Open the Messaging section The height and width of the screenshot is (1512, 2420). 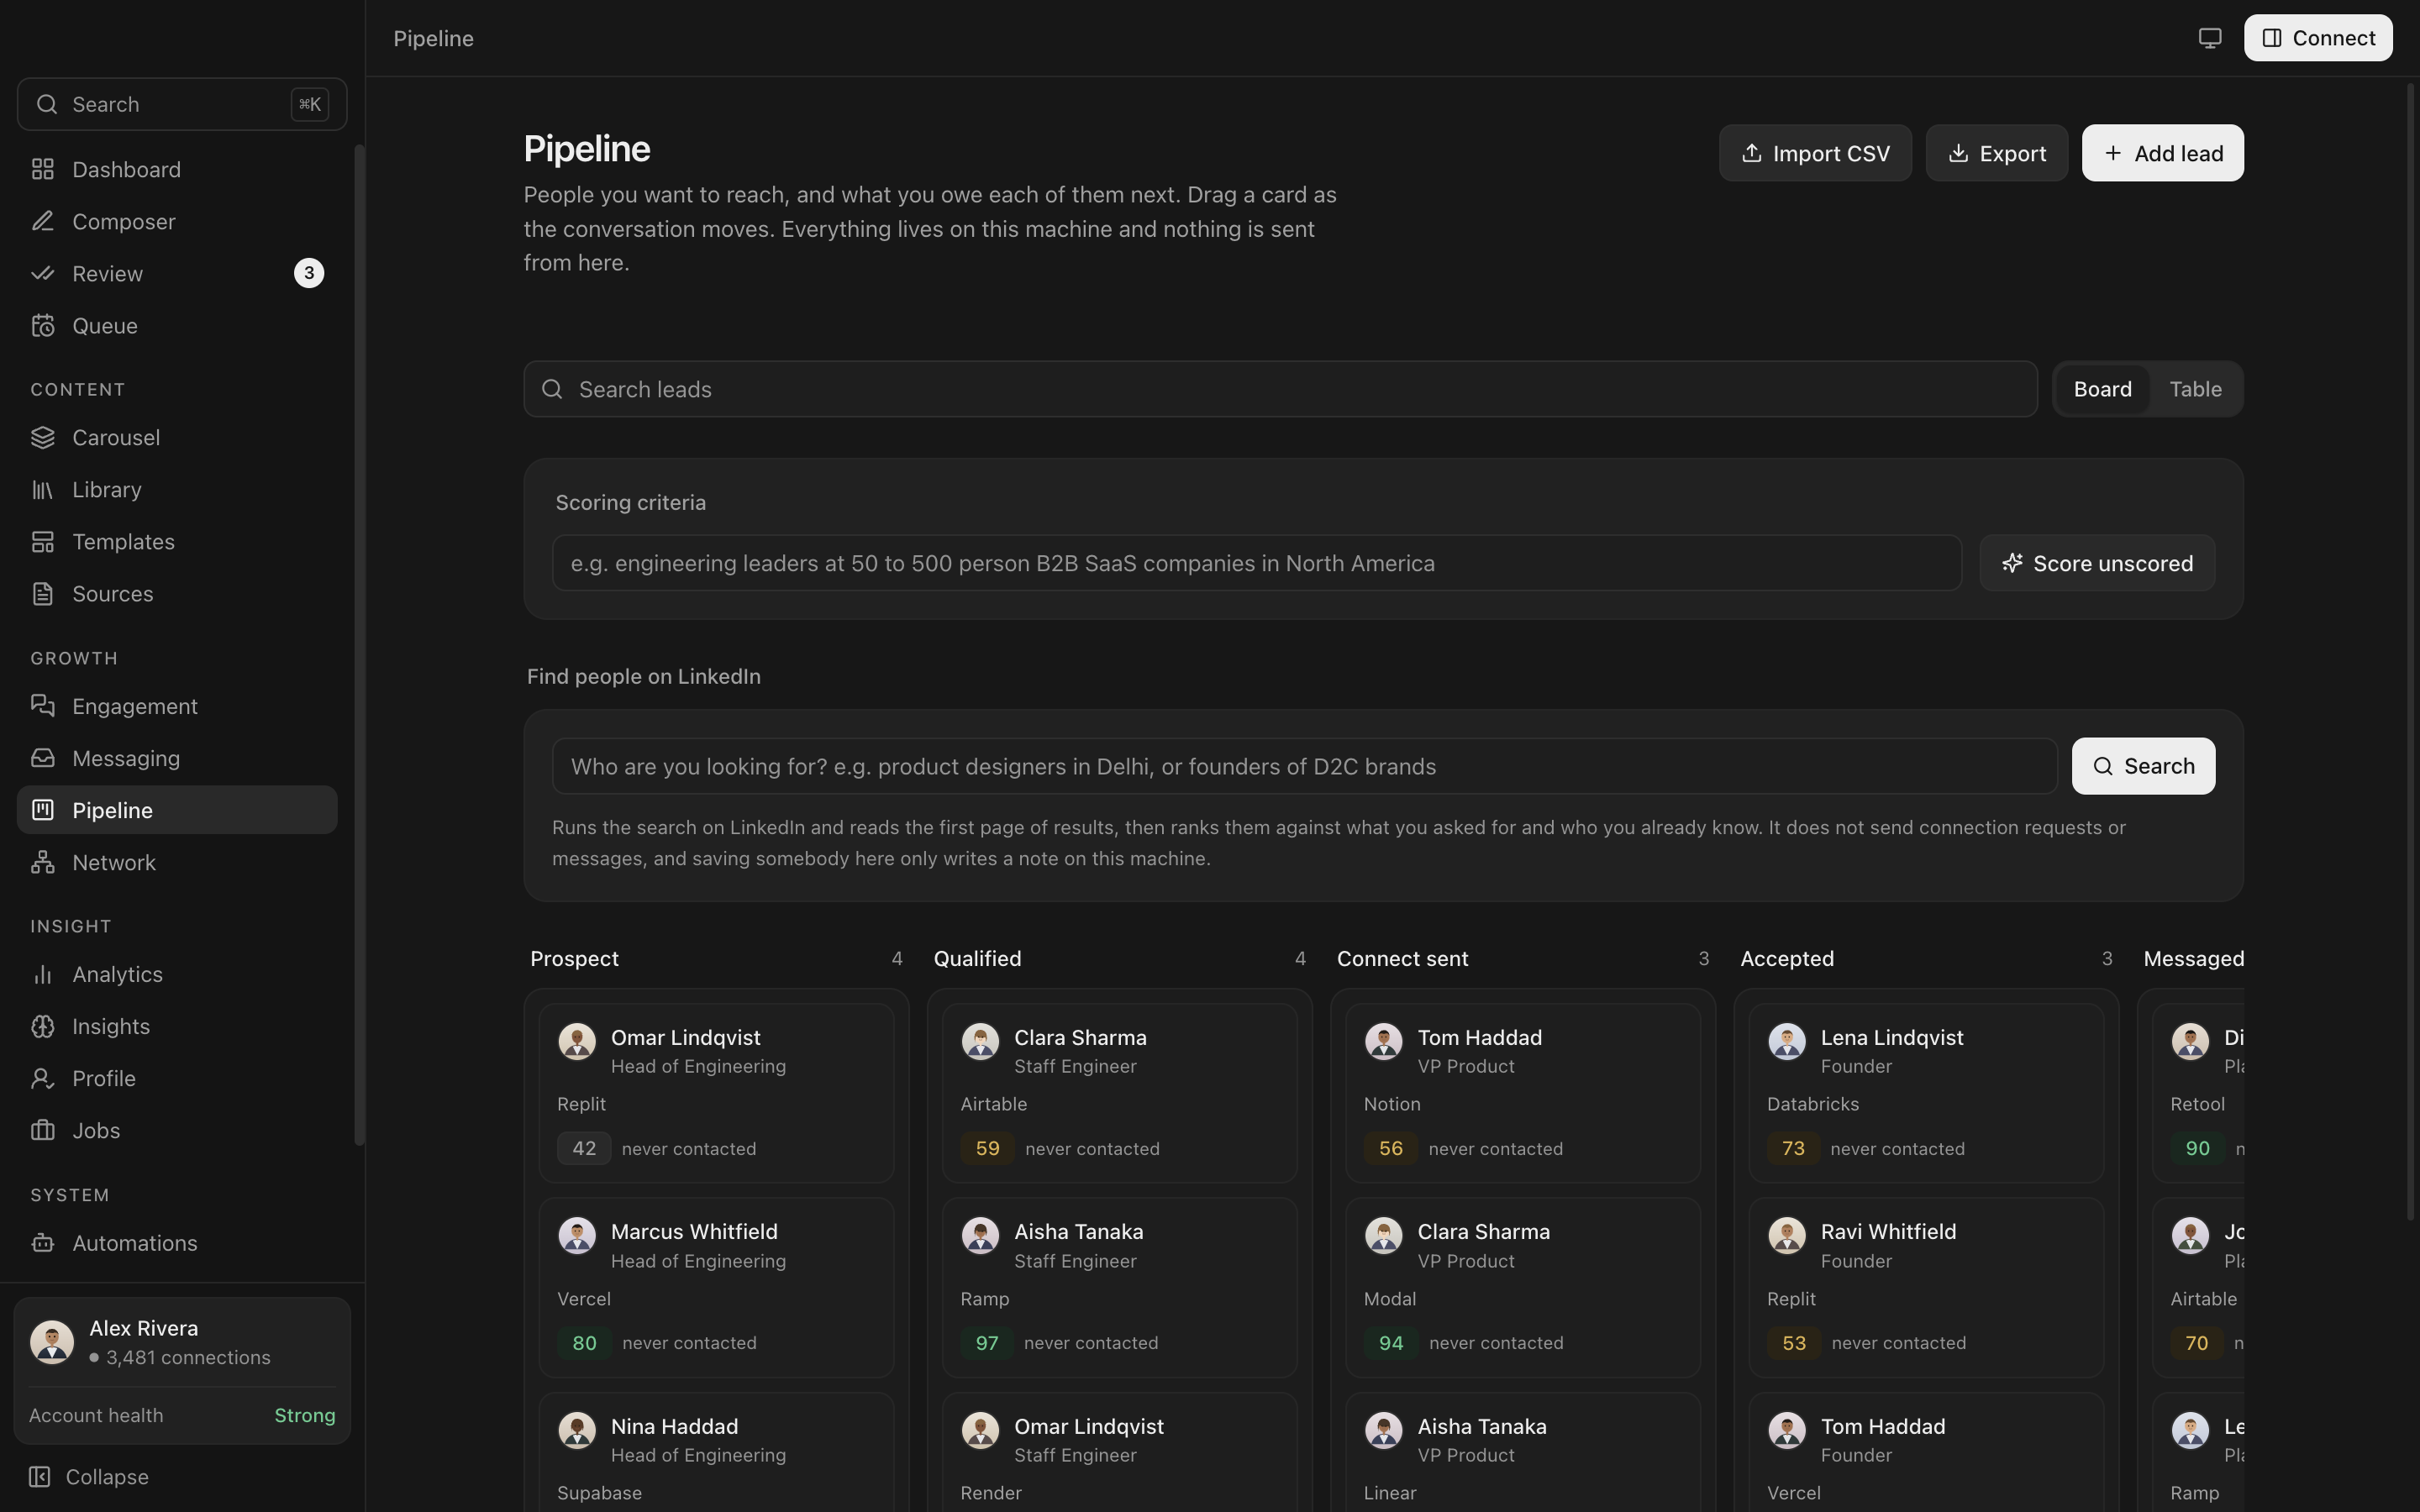click(177, 758)
